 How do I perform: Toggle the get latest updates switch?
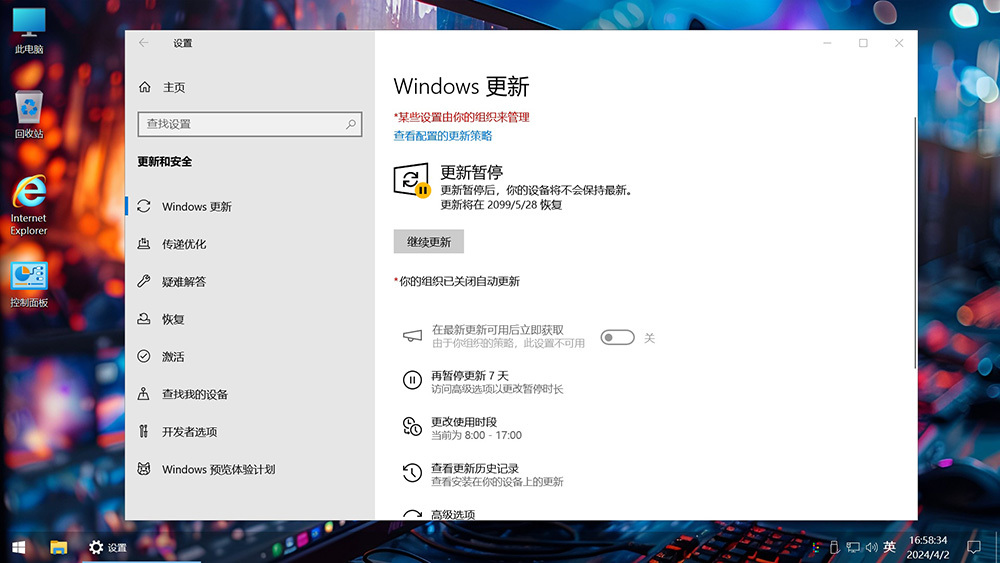click(x=617, y=338)
